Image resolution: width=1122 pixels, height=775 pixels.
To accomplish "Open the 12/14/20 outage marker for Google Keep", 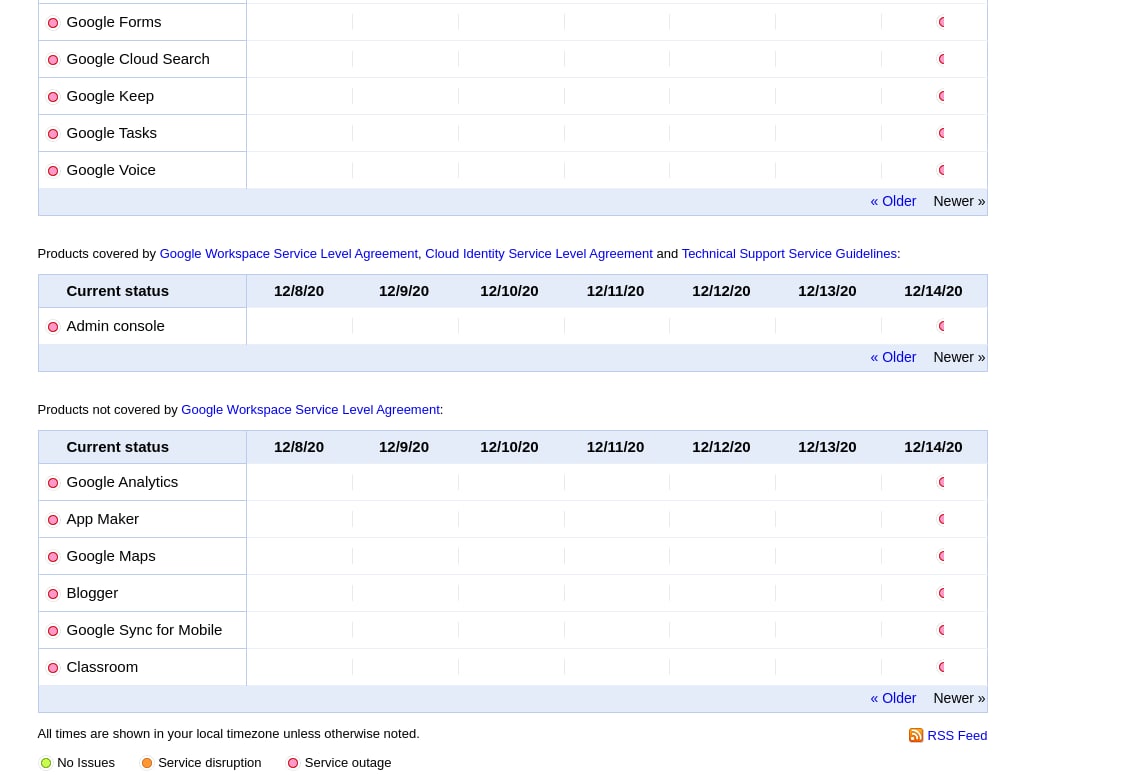I will click(942, 96).
